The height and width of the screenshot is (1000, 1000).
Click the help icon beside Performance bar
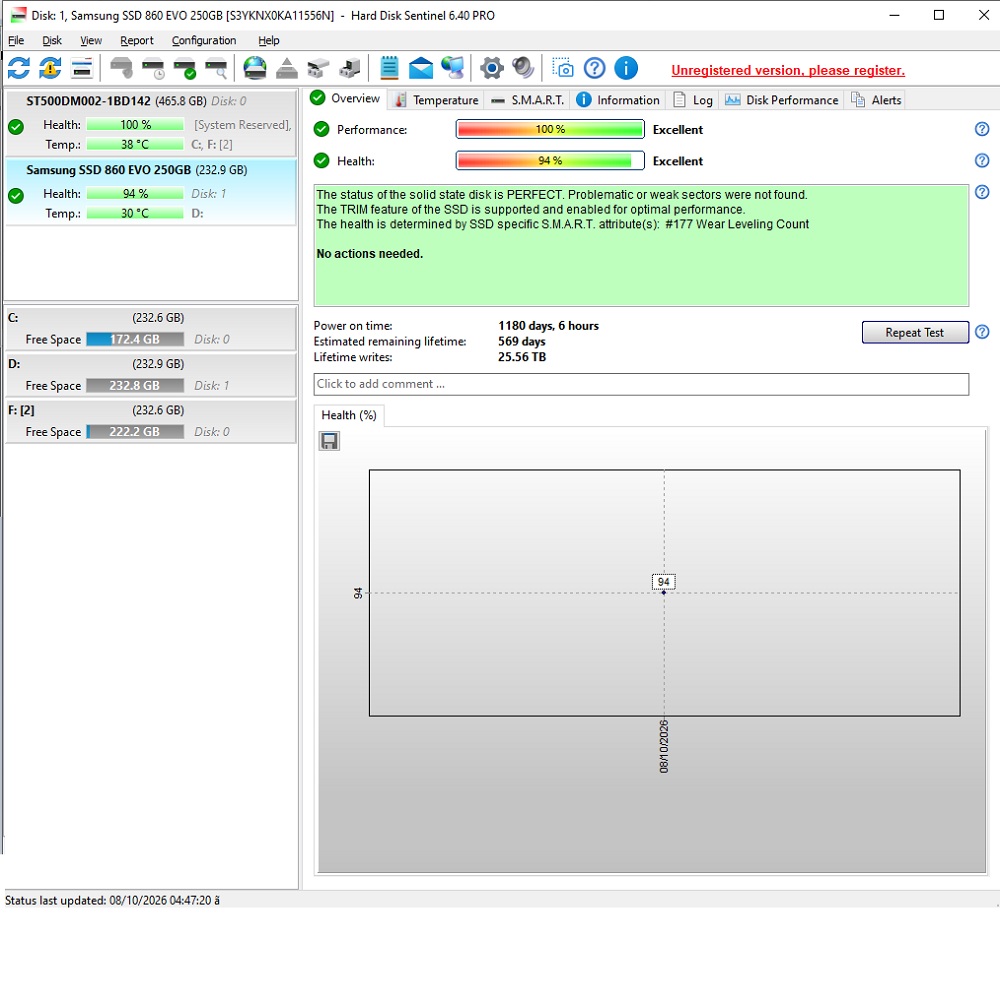coord(982,129)
